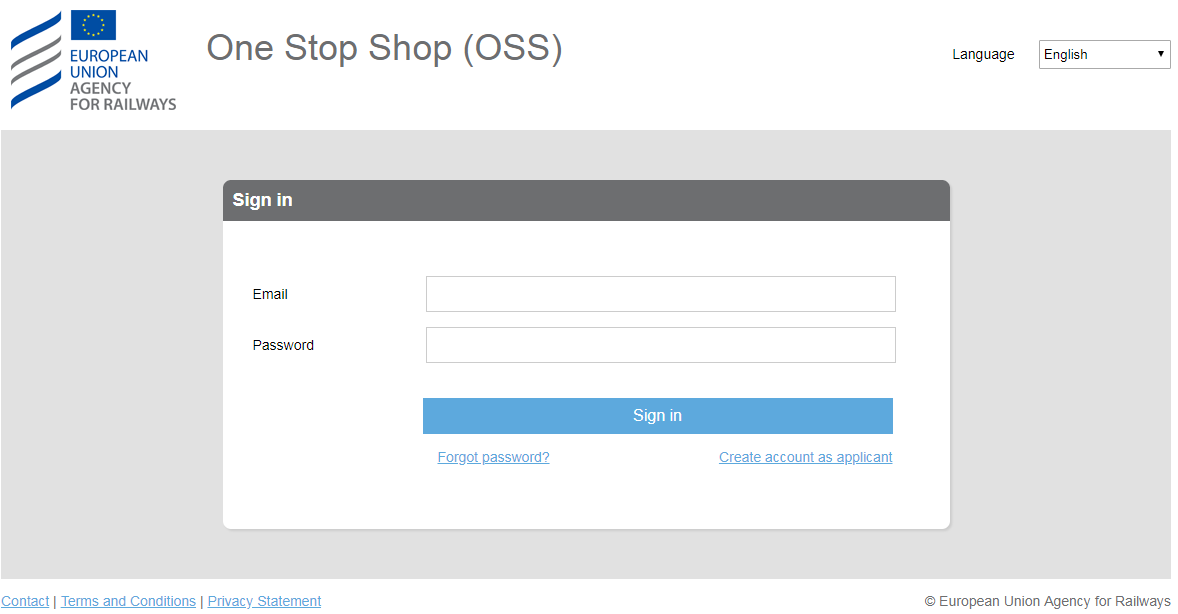Viewport: 1178px width, 614px height.
Task: Select English from the language selector
Action: coord(1103,54)
